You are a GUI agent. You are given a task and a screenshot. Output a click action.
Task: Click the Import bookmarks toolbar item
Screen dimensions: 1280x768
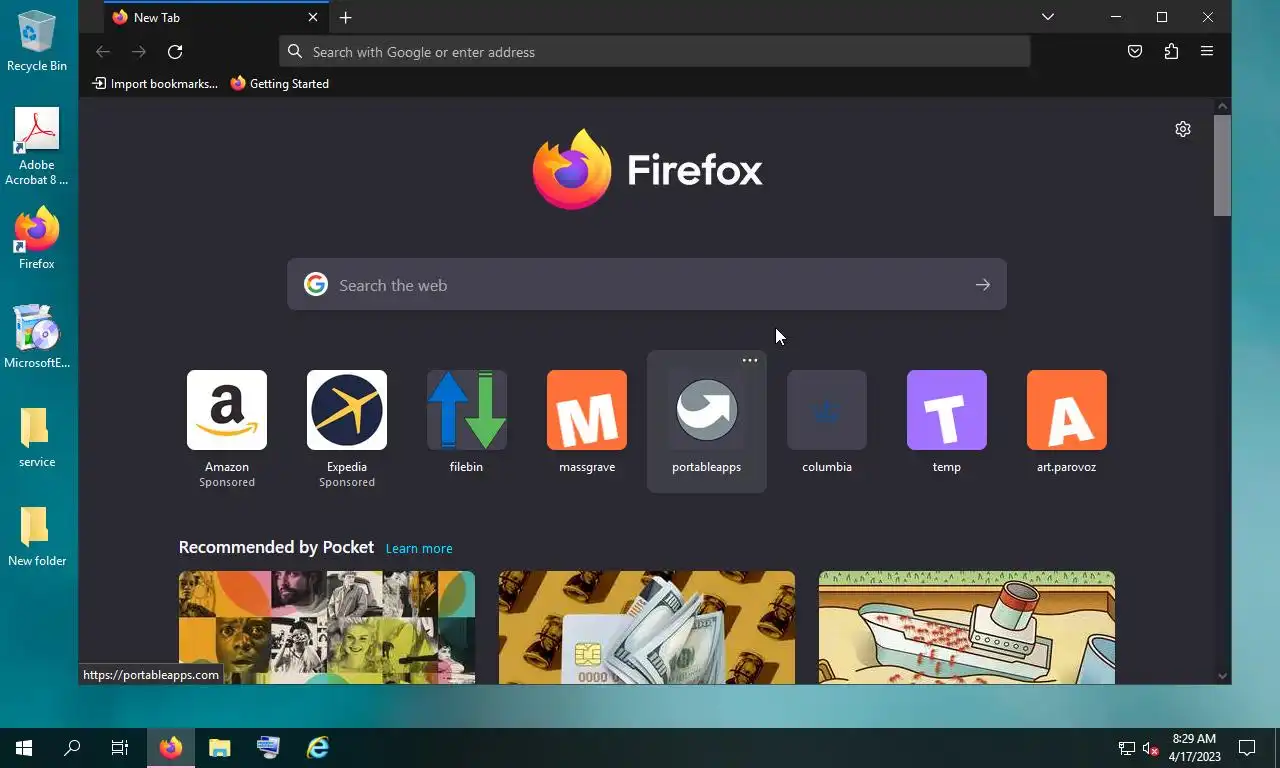[x=155, y=84]
